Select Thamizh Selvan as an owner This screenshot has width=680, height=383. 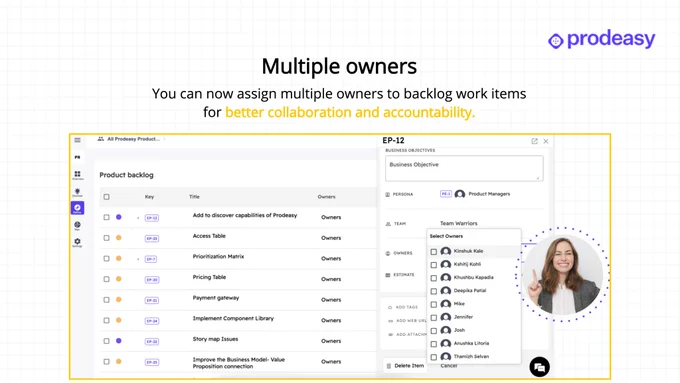click(x=434, y=357)
